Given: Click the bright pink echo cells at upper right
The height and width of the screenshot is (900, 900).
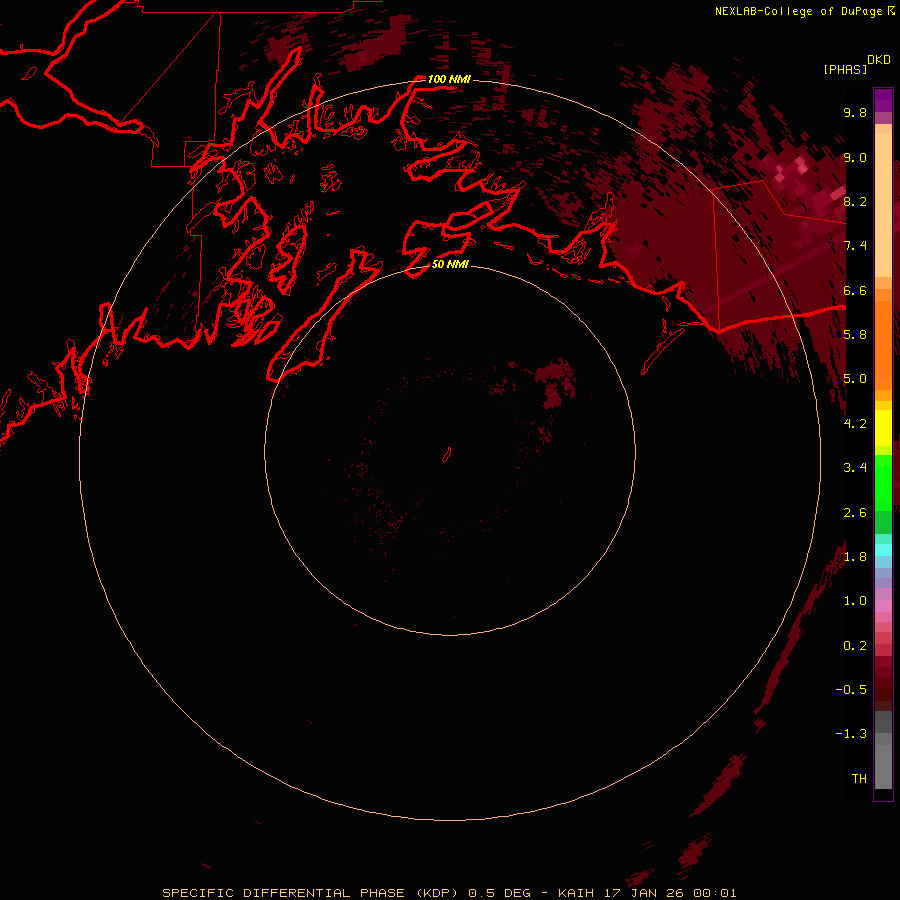Looking at the screenshot, I should coord(793,169).
